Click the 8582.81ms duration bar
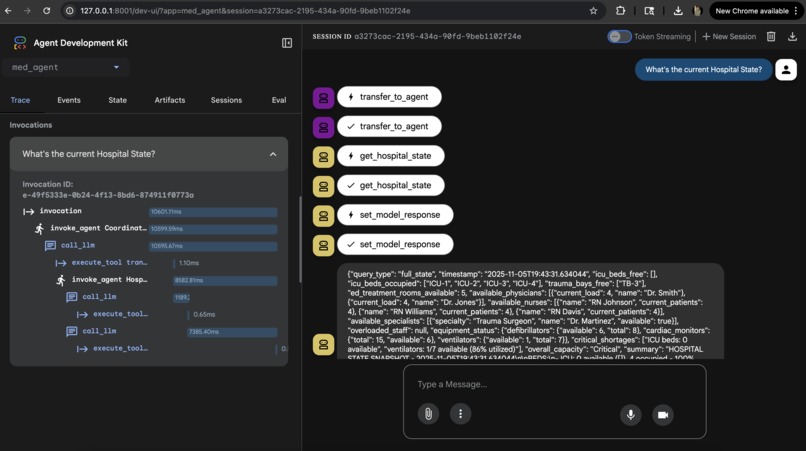The image size is (806, 451). click(x=225, y=280)
